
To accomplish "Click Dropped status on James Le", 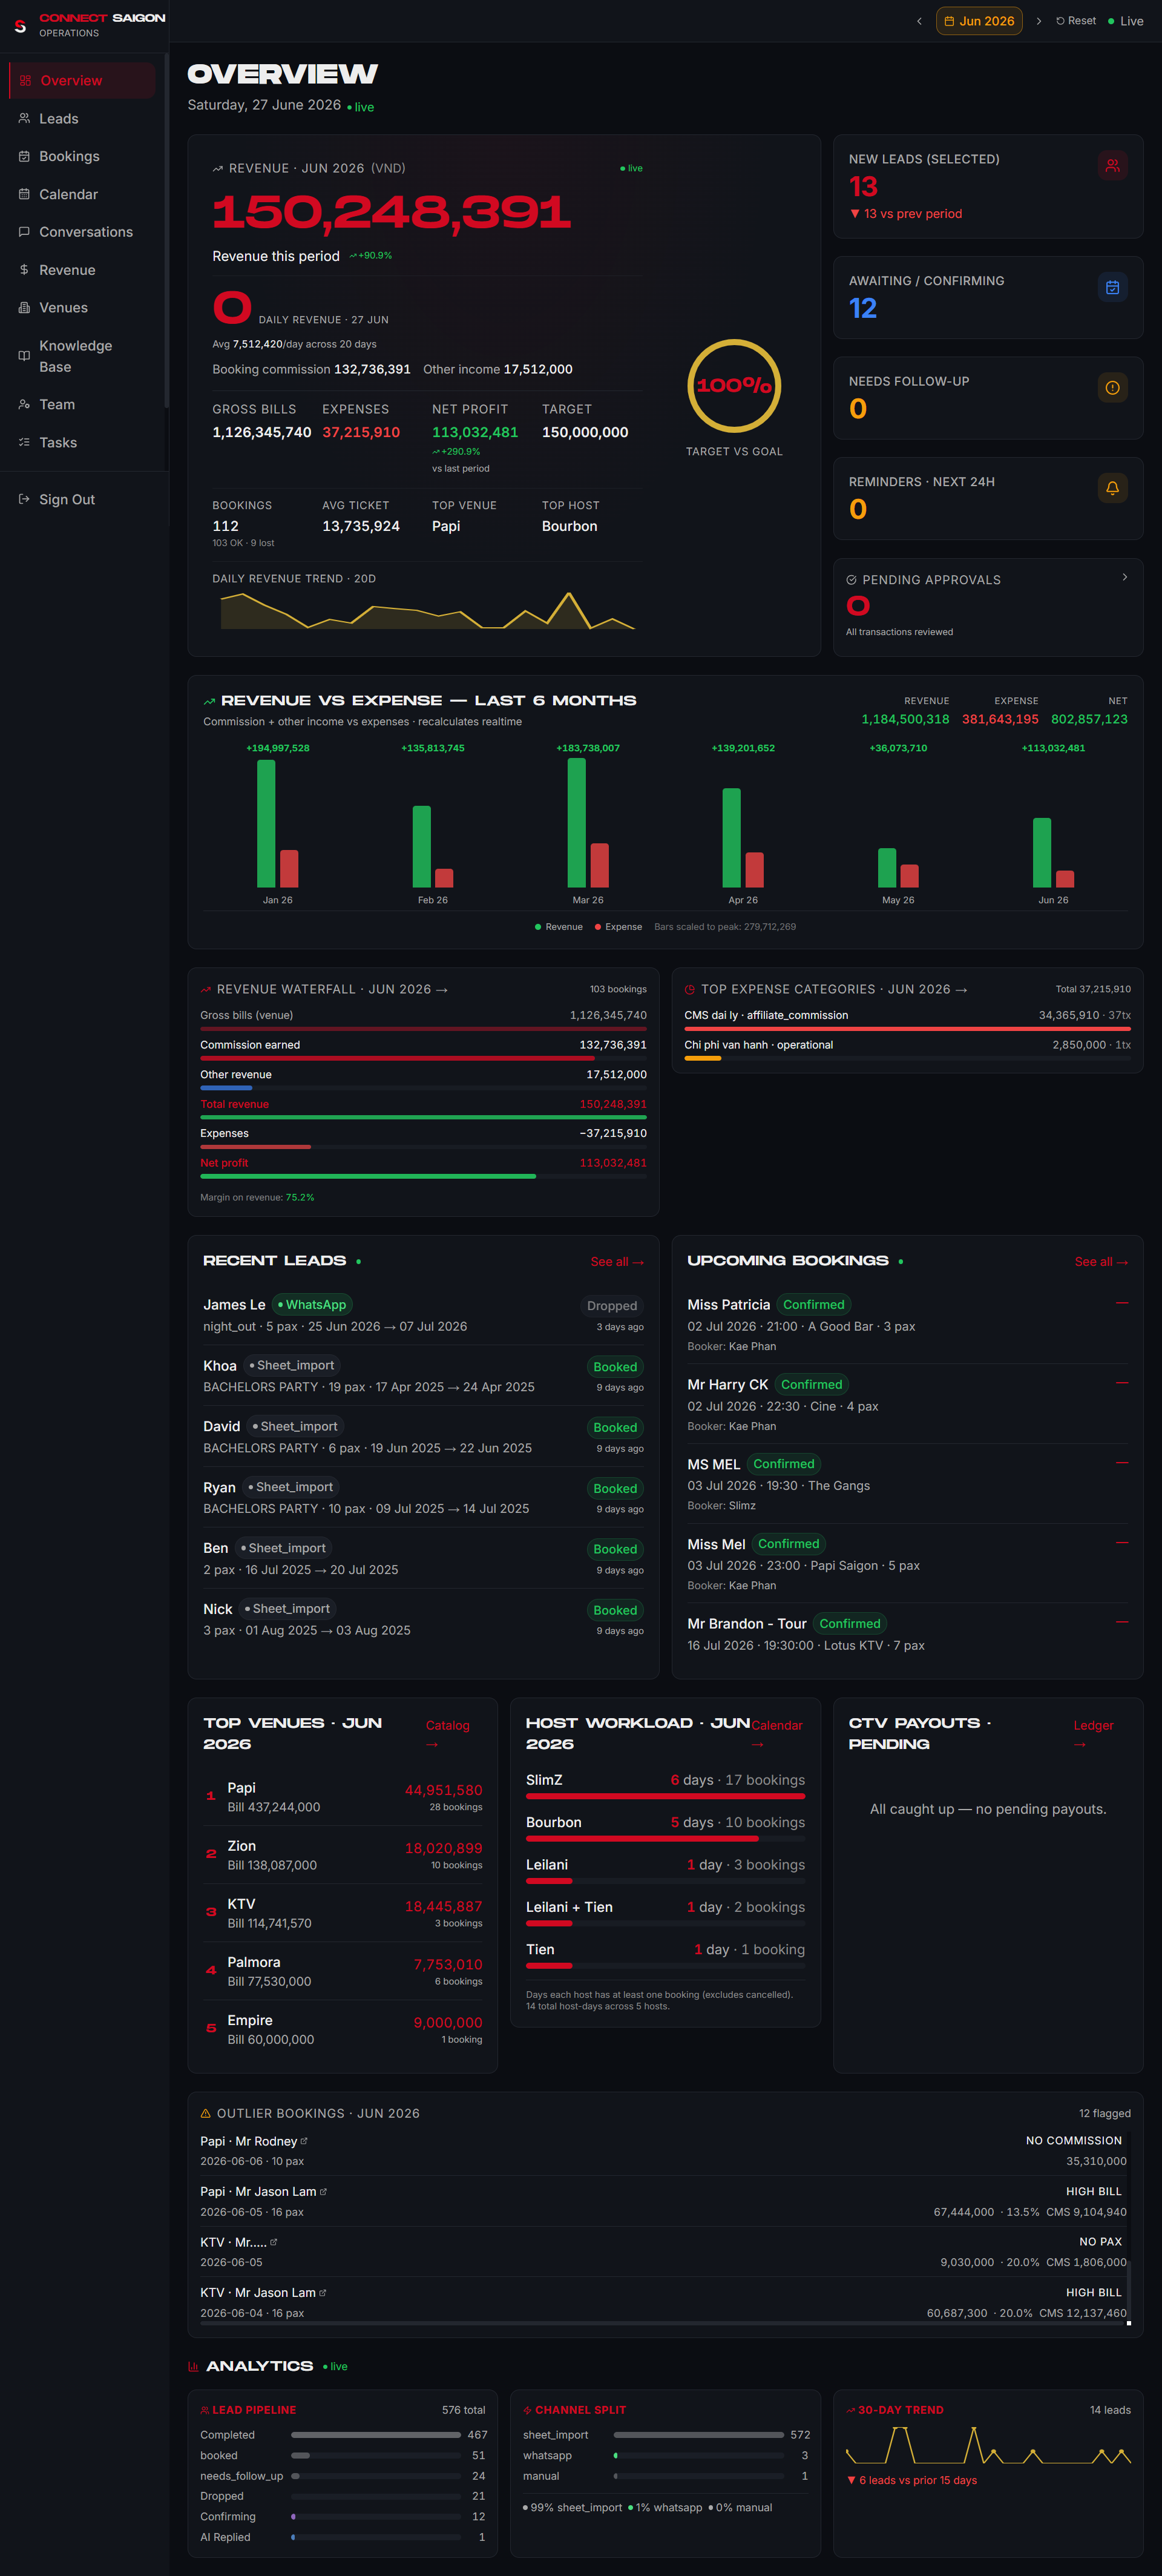I will coord(612,1306).
